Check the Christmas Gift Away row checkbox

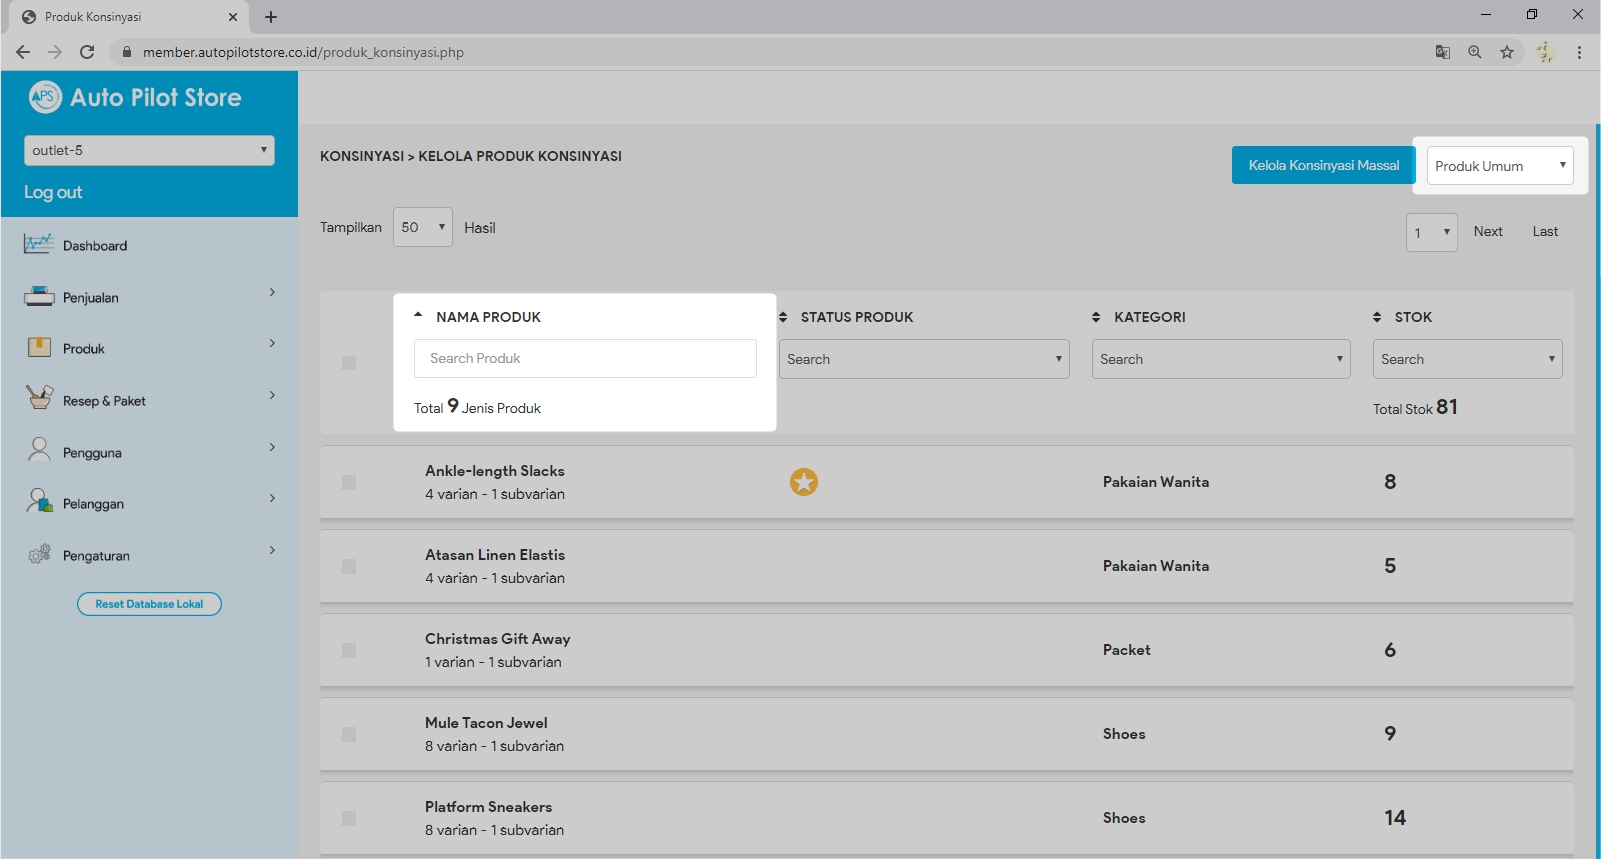point(349,651)
